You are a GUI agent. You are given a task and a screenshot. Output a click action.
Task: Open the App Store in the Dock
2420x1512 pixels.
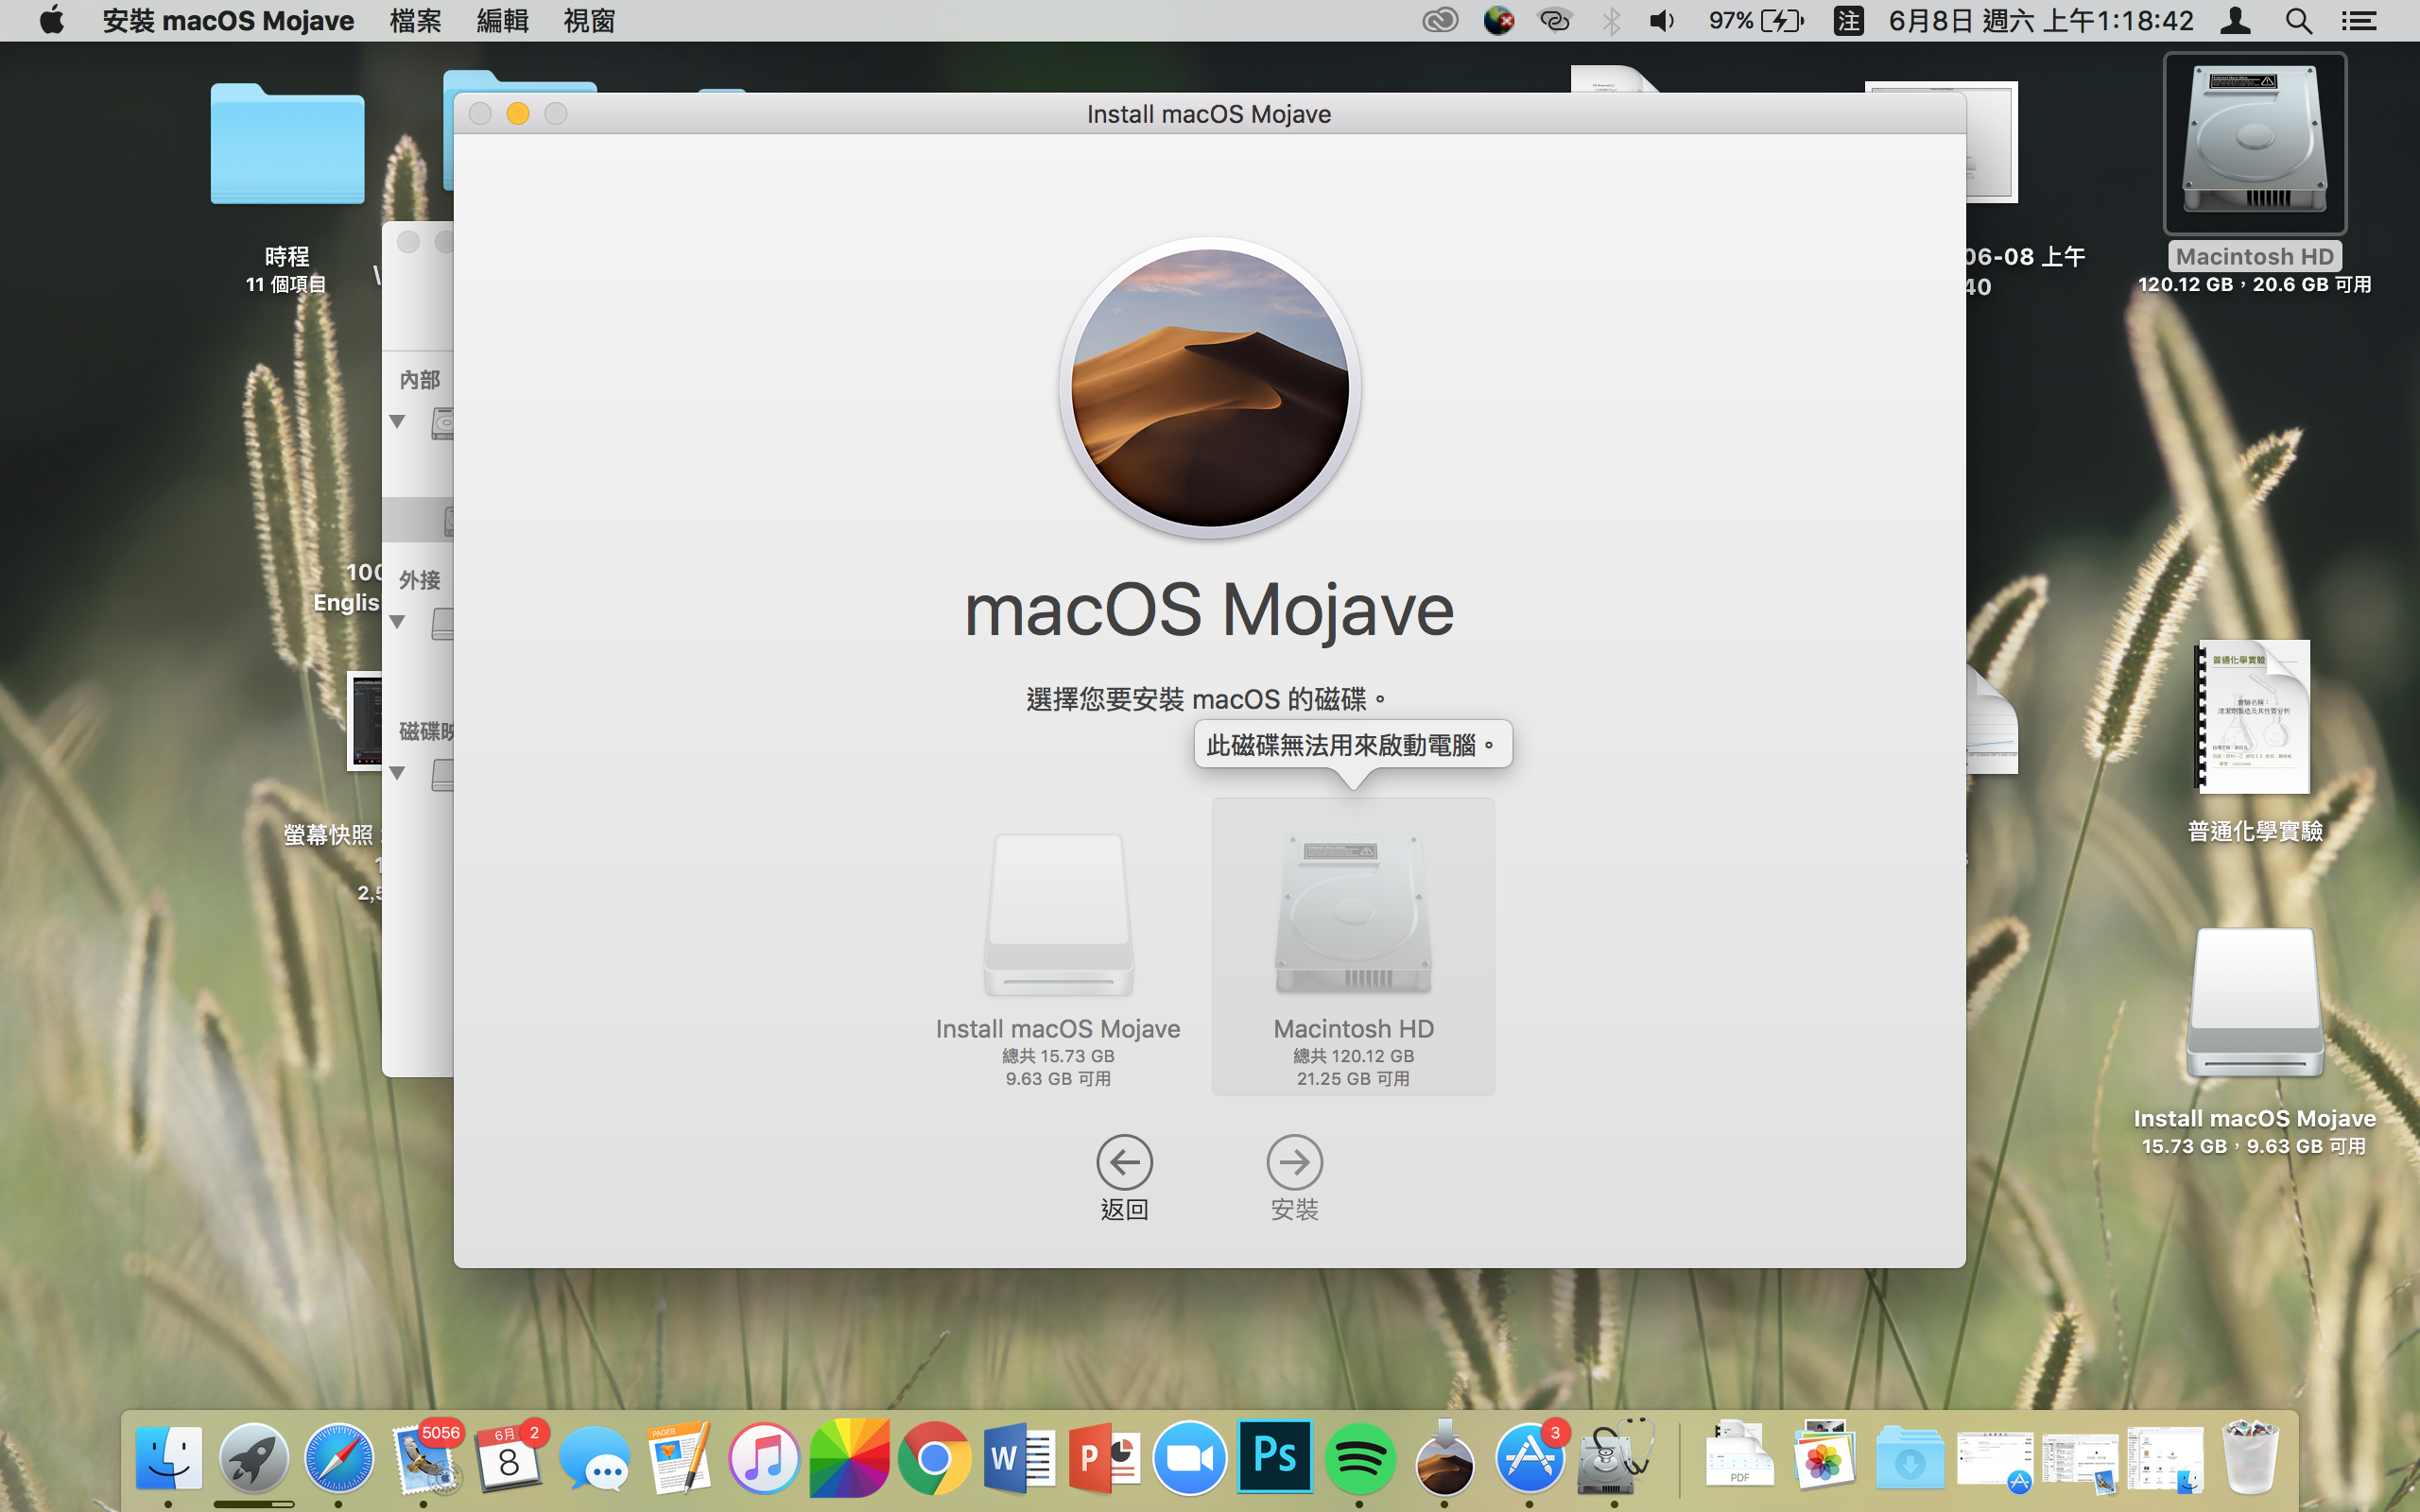coord(1529,1459)
